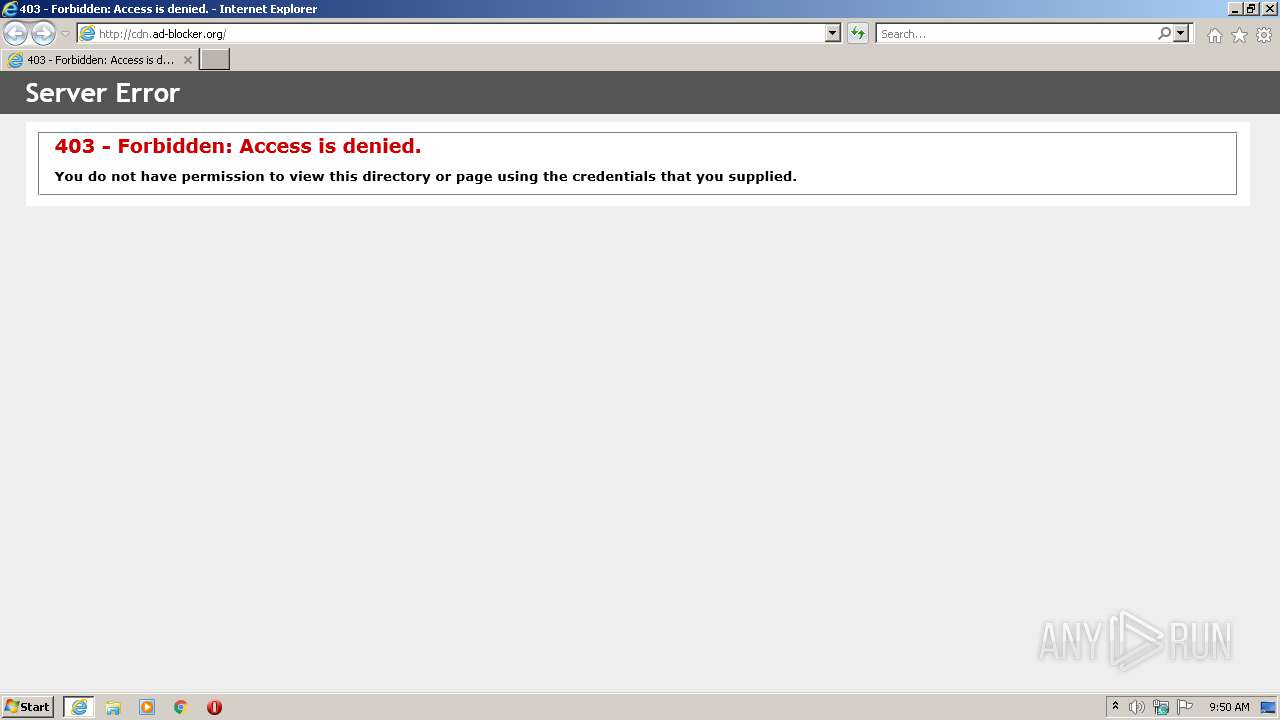The width and height of the screenshot is (1280, 720).
Task: Open the Tools gear icon
Action: point(1264,35)
